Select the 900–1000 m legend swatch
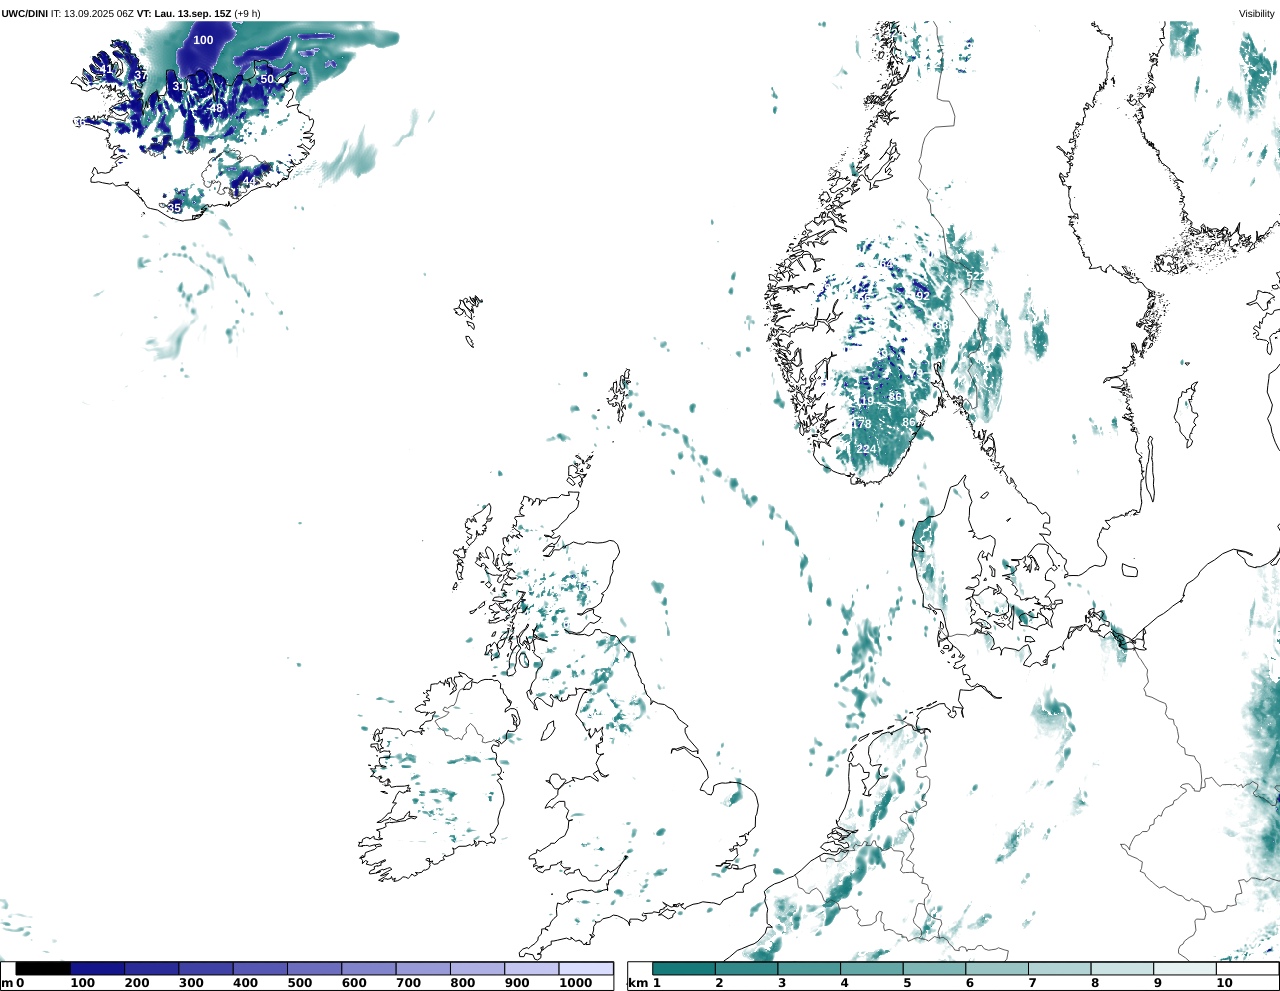 (531, 968)
